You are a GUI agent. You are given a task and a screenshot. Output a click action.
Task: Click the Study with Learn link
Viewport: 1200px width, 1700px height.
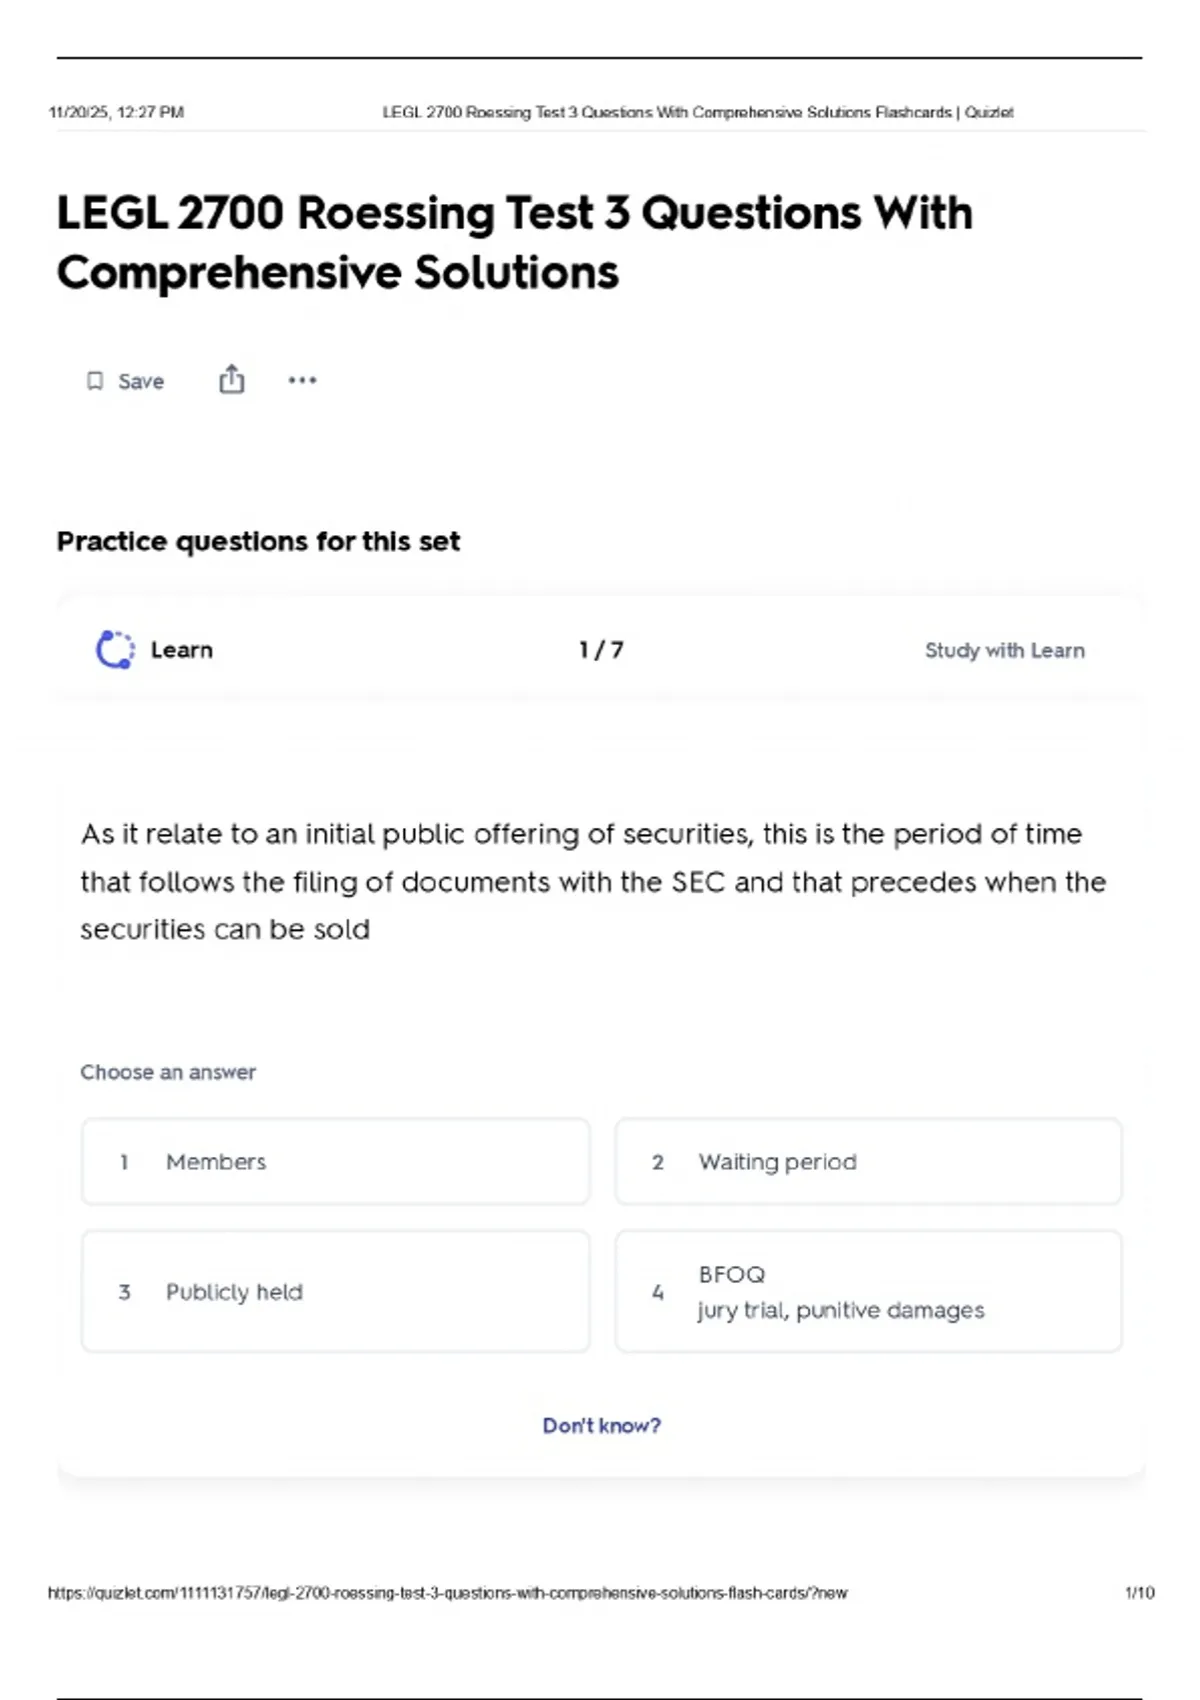tap(1004, 650)
